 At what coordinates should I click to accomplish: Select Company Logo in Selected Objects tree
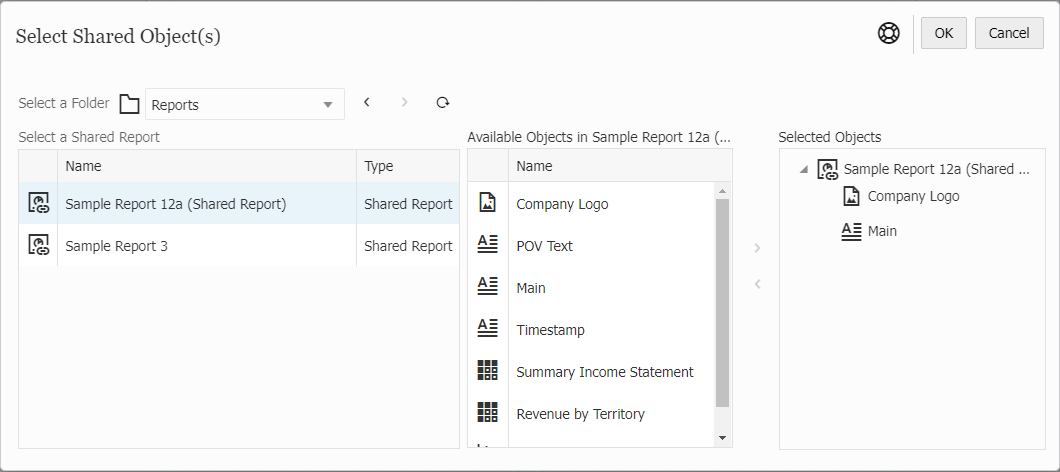[x=913, y=196]
